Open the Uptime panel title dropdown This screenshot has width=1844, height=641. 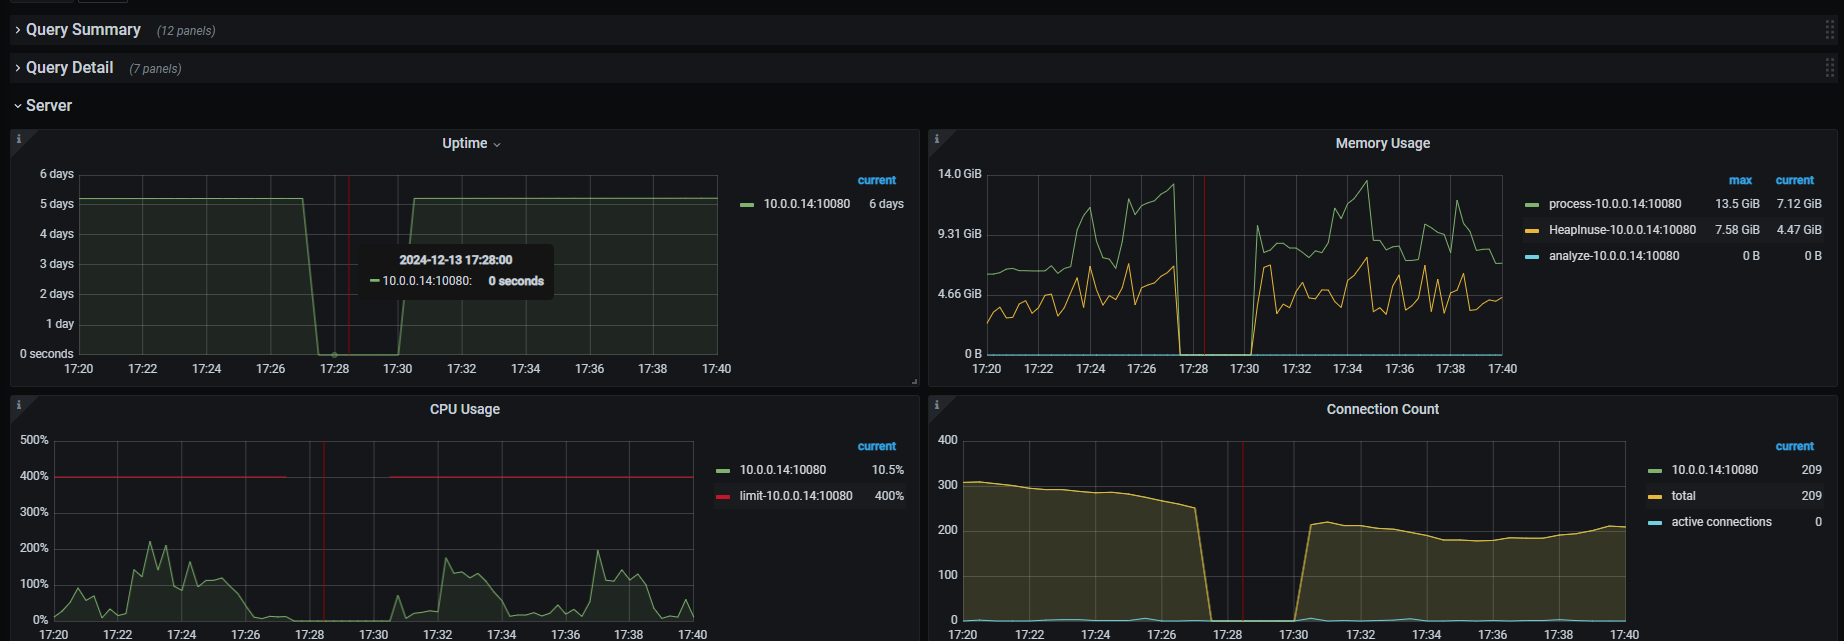pos(471,144)
